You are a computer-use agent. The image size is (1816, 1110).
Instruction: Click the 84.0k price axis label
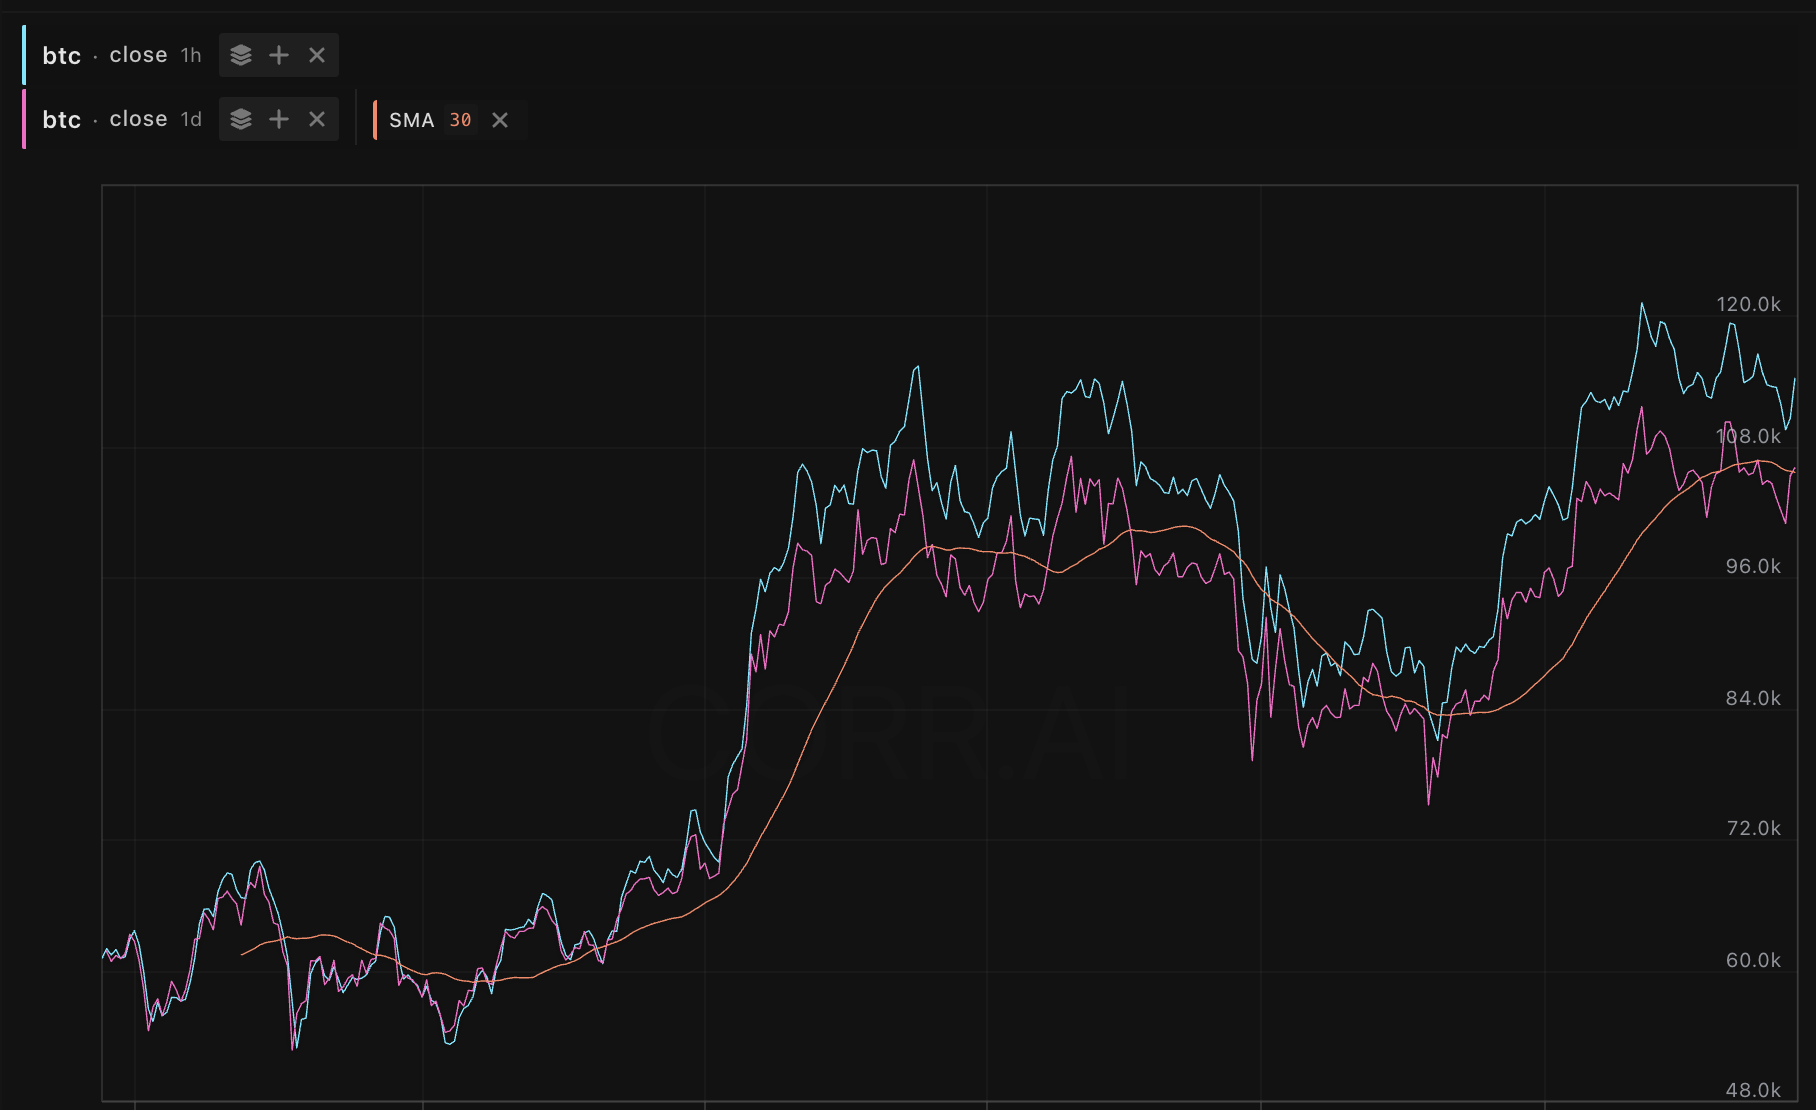(x=1752, y=698)
